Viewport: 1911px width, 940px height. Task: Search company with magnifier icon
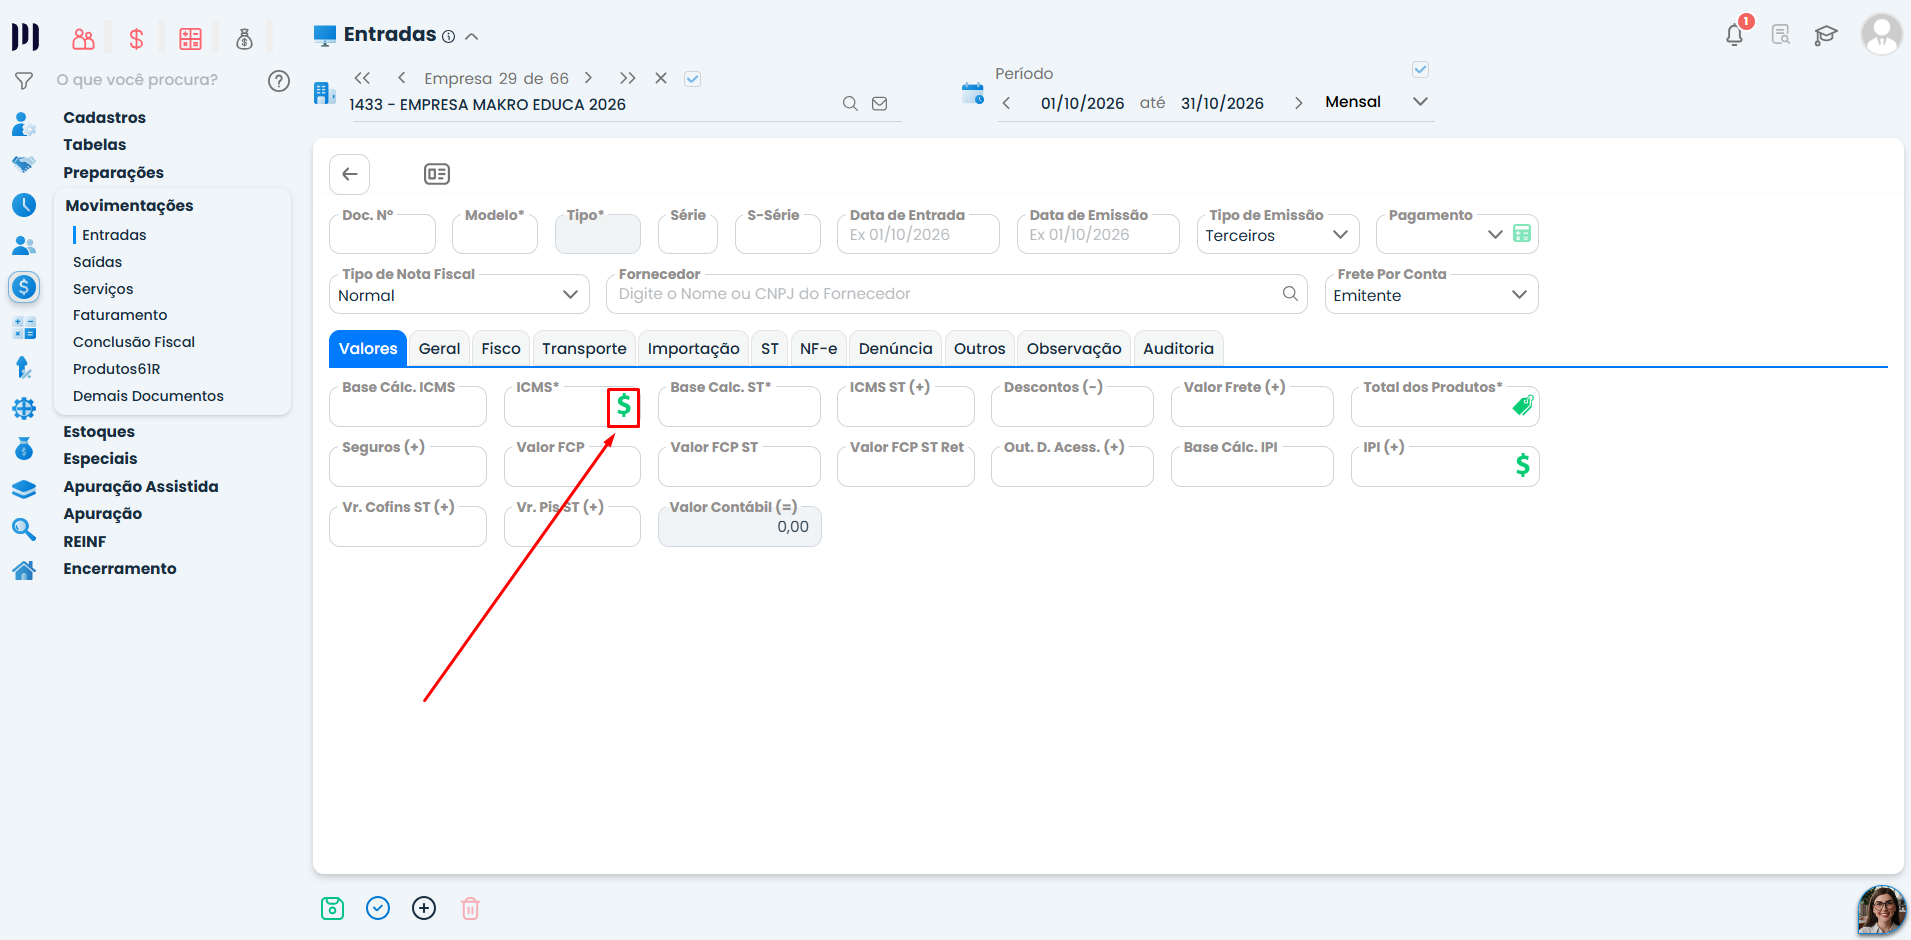coord(850,103)
